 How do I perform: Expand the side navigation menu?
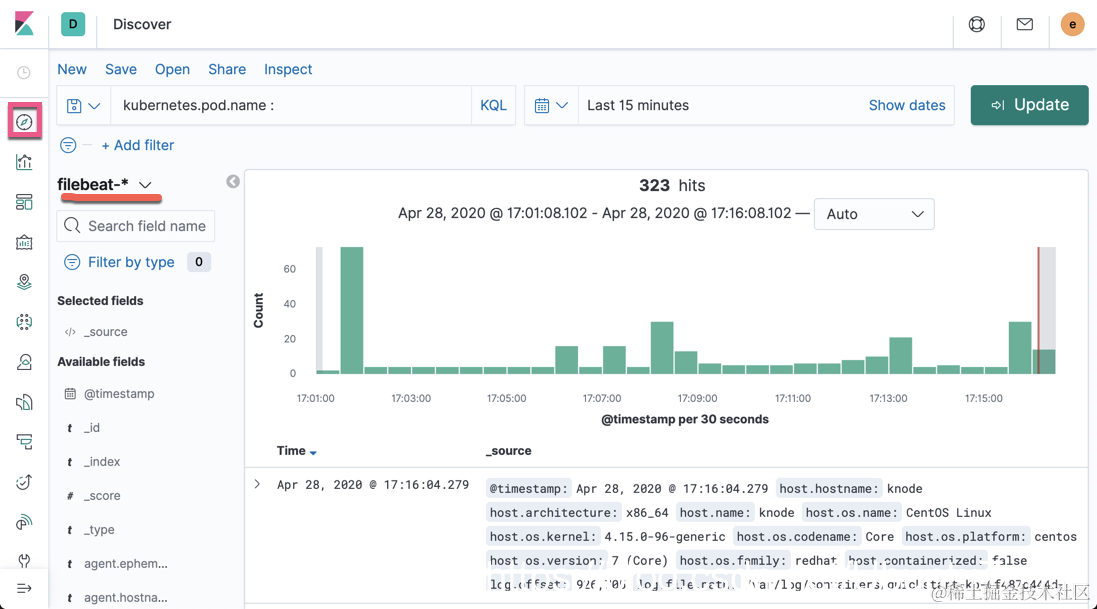pyautogui.click(x=24, y=589)
